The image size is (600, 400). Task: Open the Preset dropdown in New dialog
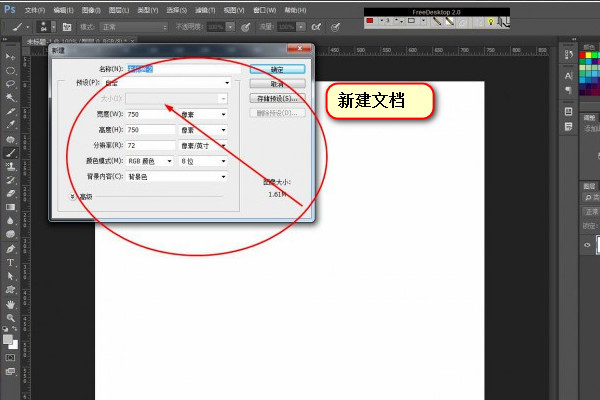click(167, 83)
